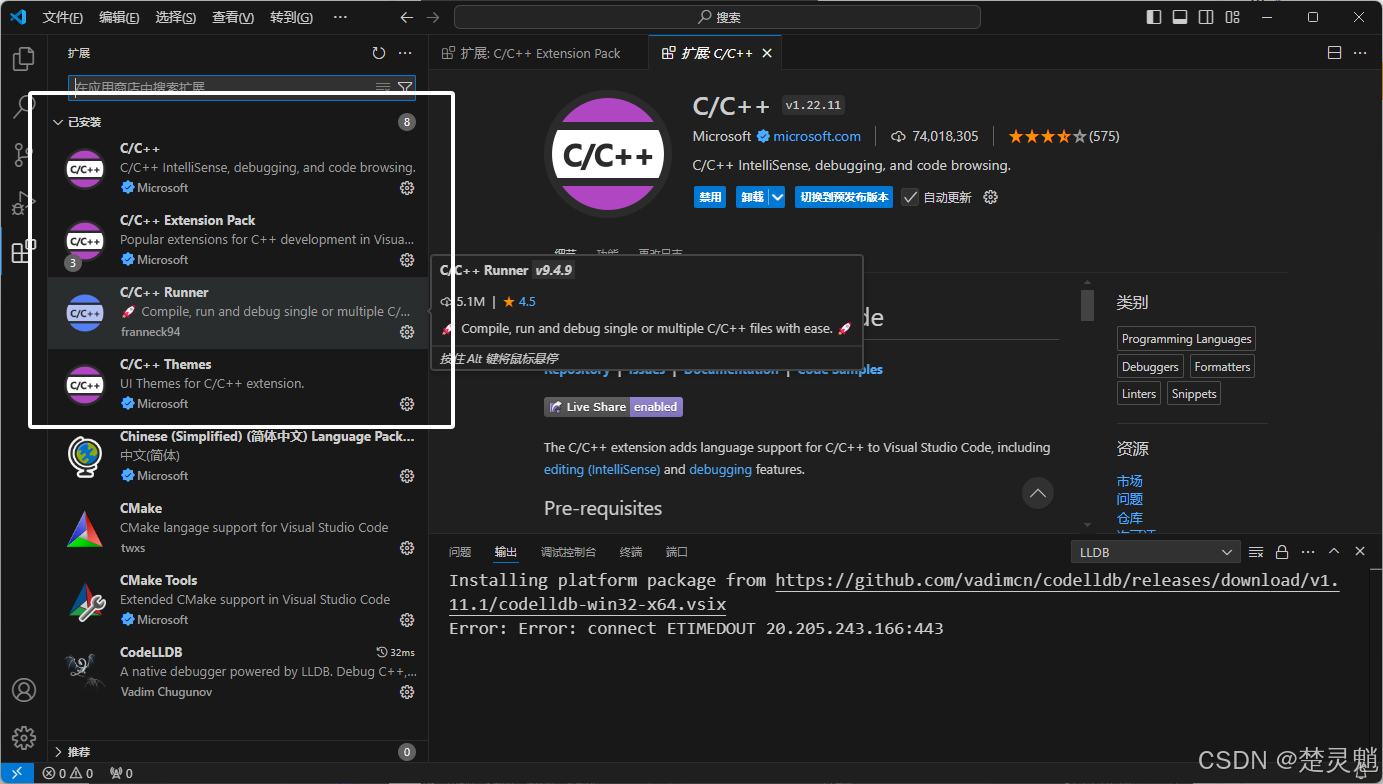Switch to the 终端 panel tab
The height and width of the screenshot is (784, 1383).
point(631,552)
